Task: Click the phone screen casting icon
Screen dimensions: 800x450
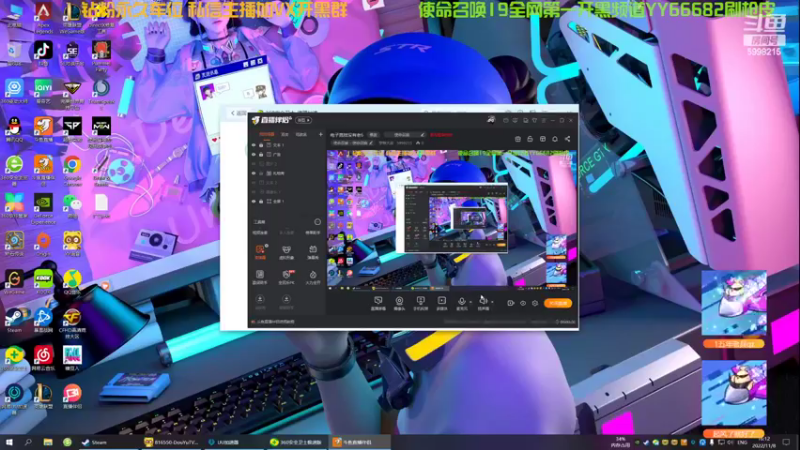Action: (420, 301)
